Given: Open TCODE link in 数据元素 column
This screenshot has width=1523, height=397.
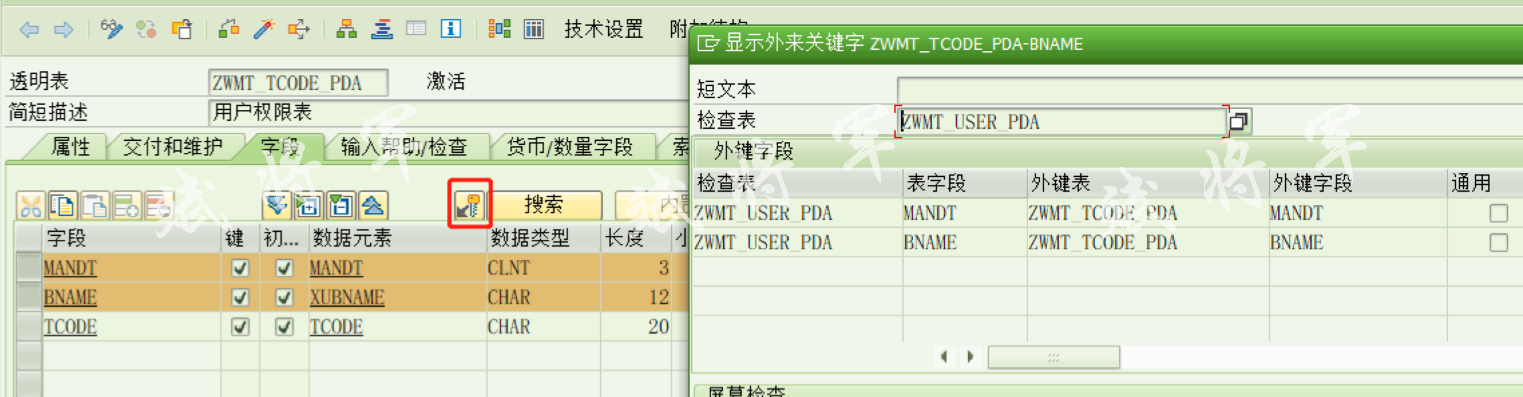Looking at the screenshot, I should pos(336,327).
